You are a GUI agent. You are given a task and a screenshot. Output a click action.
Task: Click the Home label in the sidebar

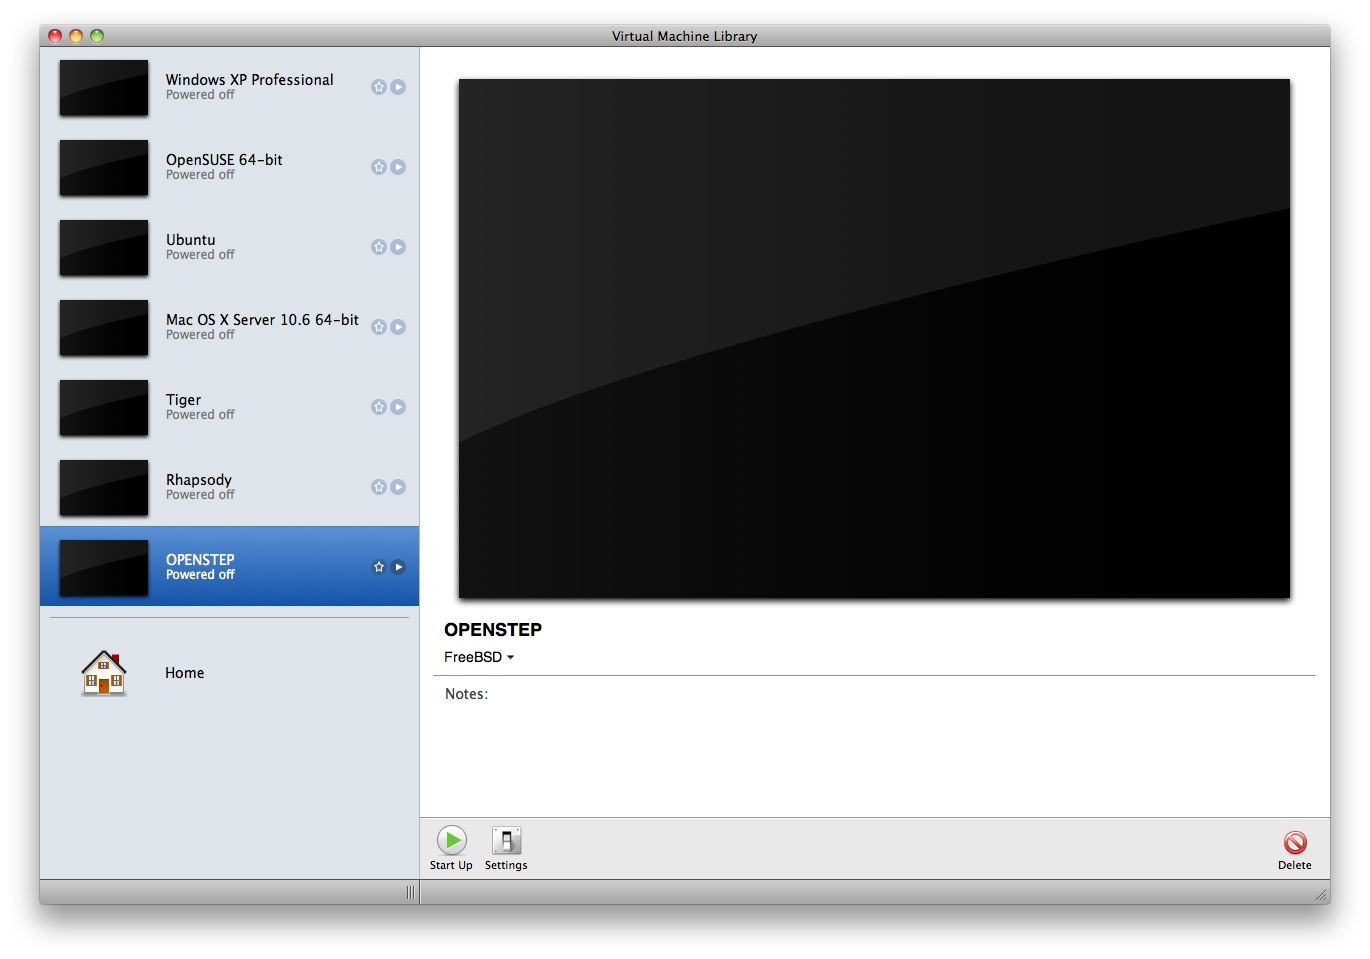185,673
